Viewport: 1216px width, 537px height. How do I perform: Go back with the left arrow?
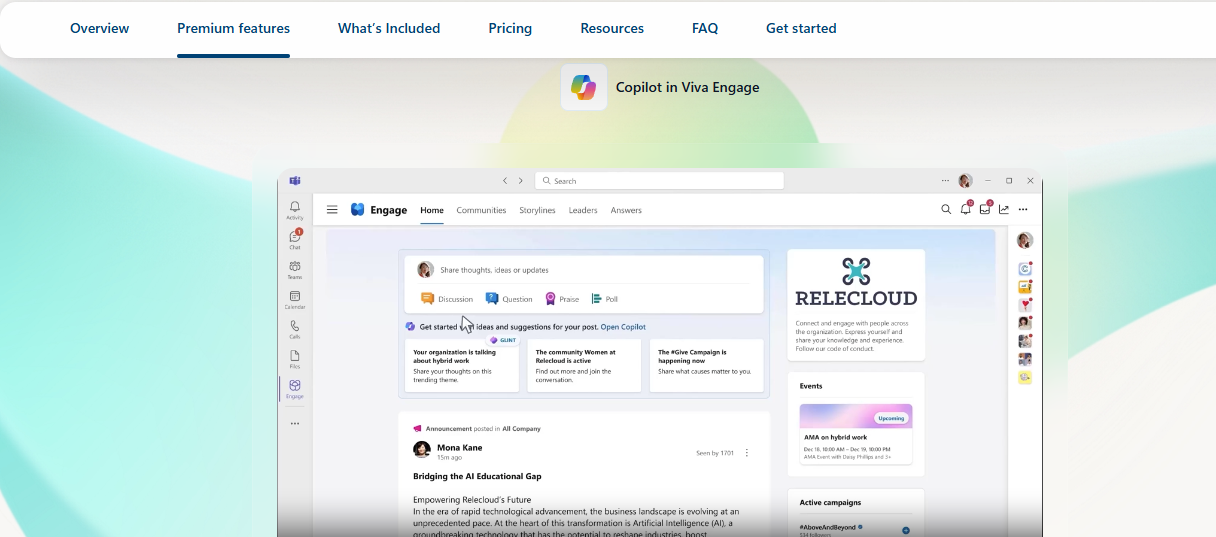[505, 181]
